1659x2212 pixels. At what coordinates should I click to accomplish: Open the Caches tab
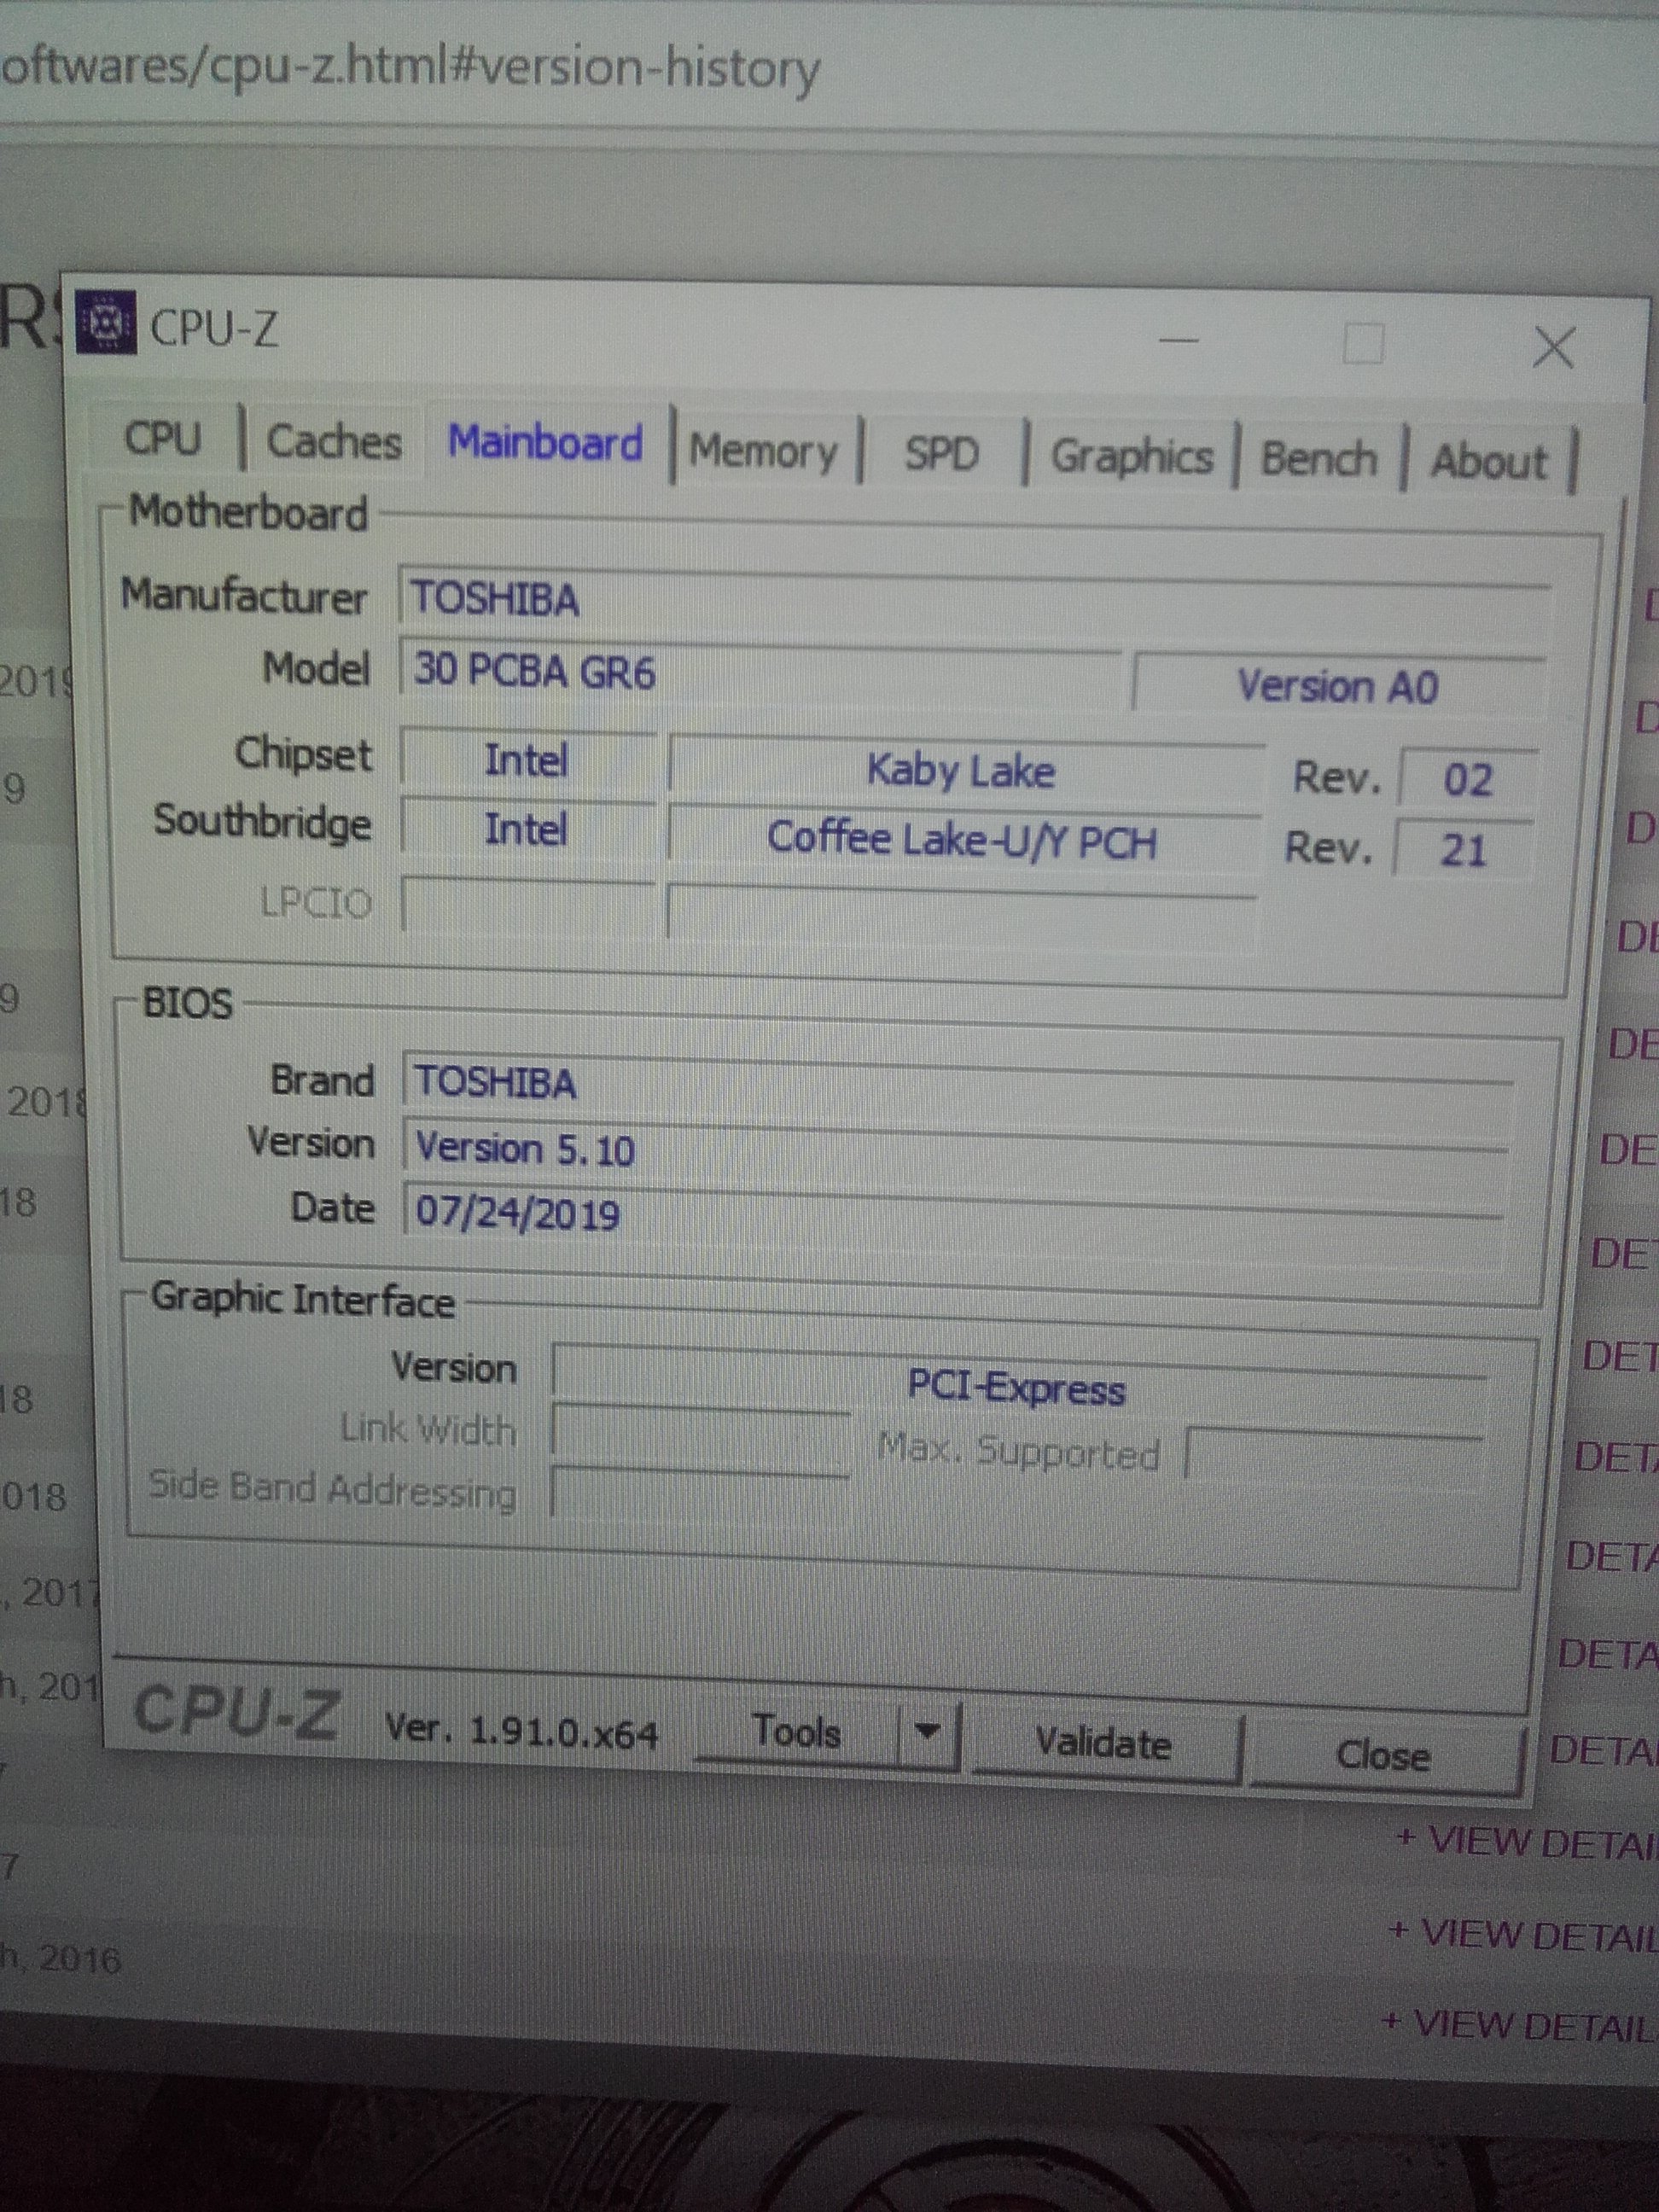(x=333, y=442)
